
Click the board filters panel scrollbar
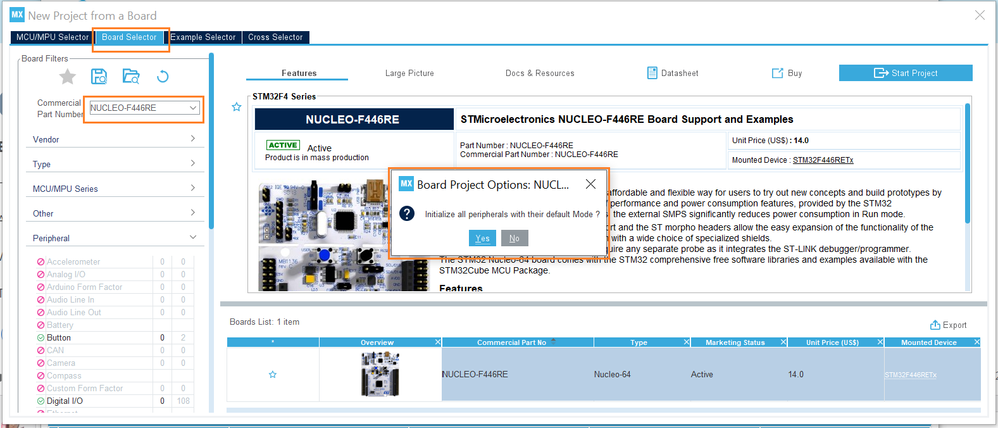211,140
